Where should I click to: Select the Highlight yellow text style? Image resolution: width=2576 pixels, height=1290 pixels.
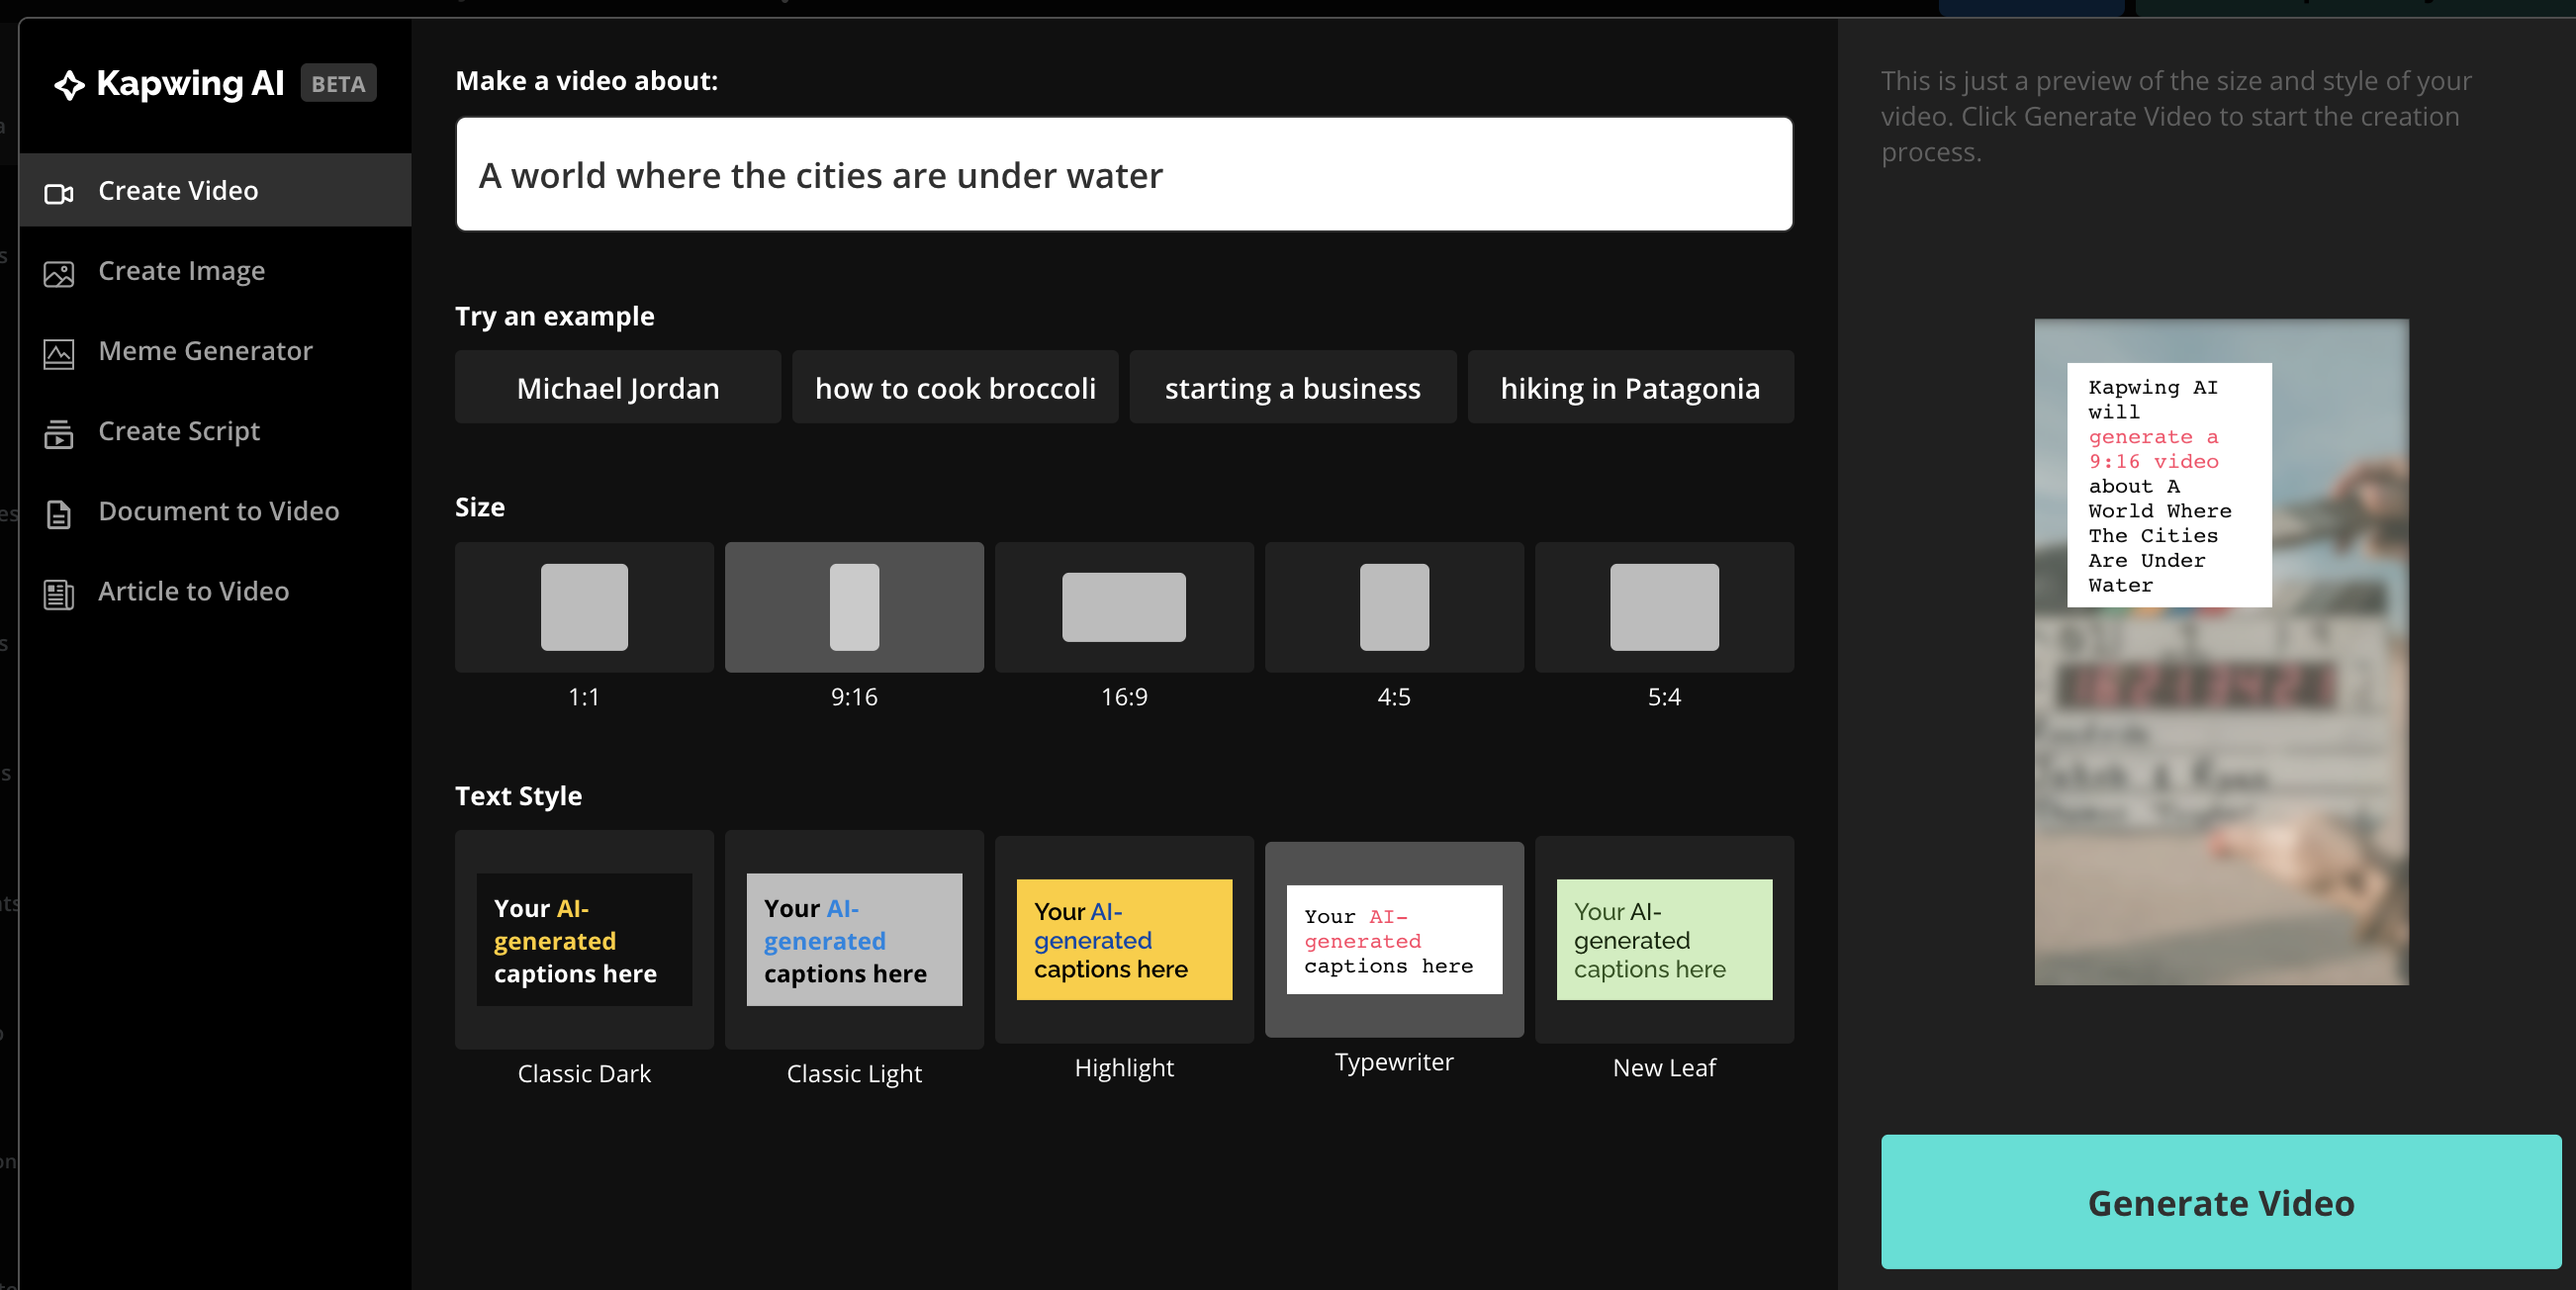click(1124, 940)
